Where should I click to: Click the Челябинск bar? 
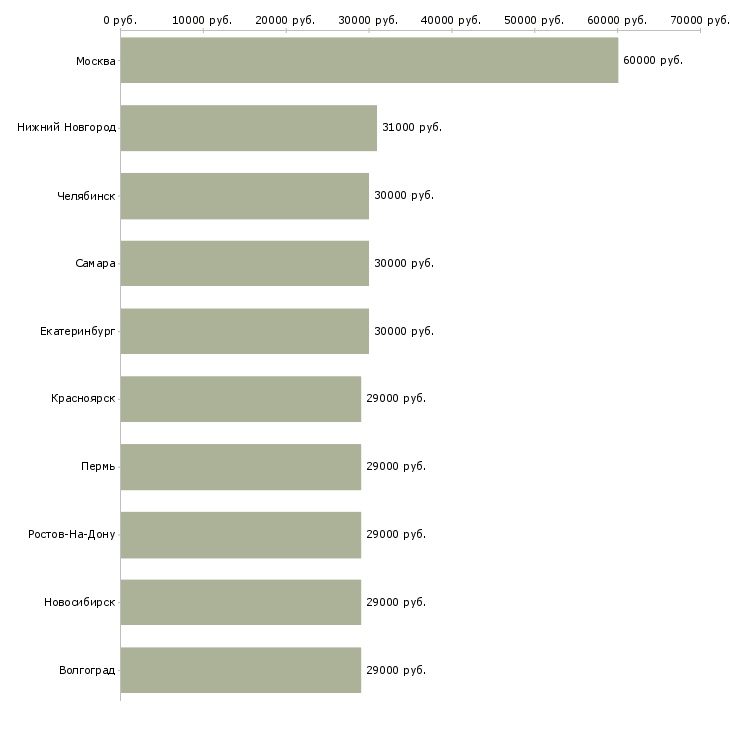coord(244,196)
